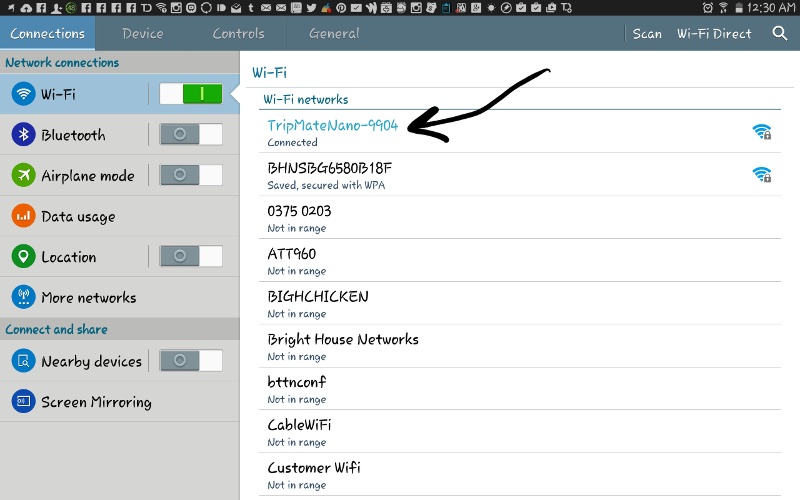Tap the Nearby devices icon
The width and height of the screenshot is (800, 500).
[23, 361]
